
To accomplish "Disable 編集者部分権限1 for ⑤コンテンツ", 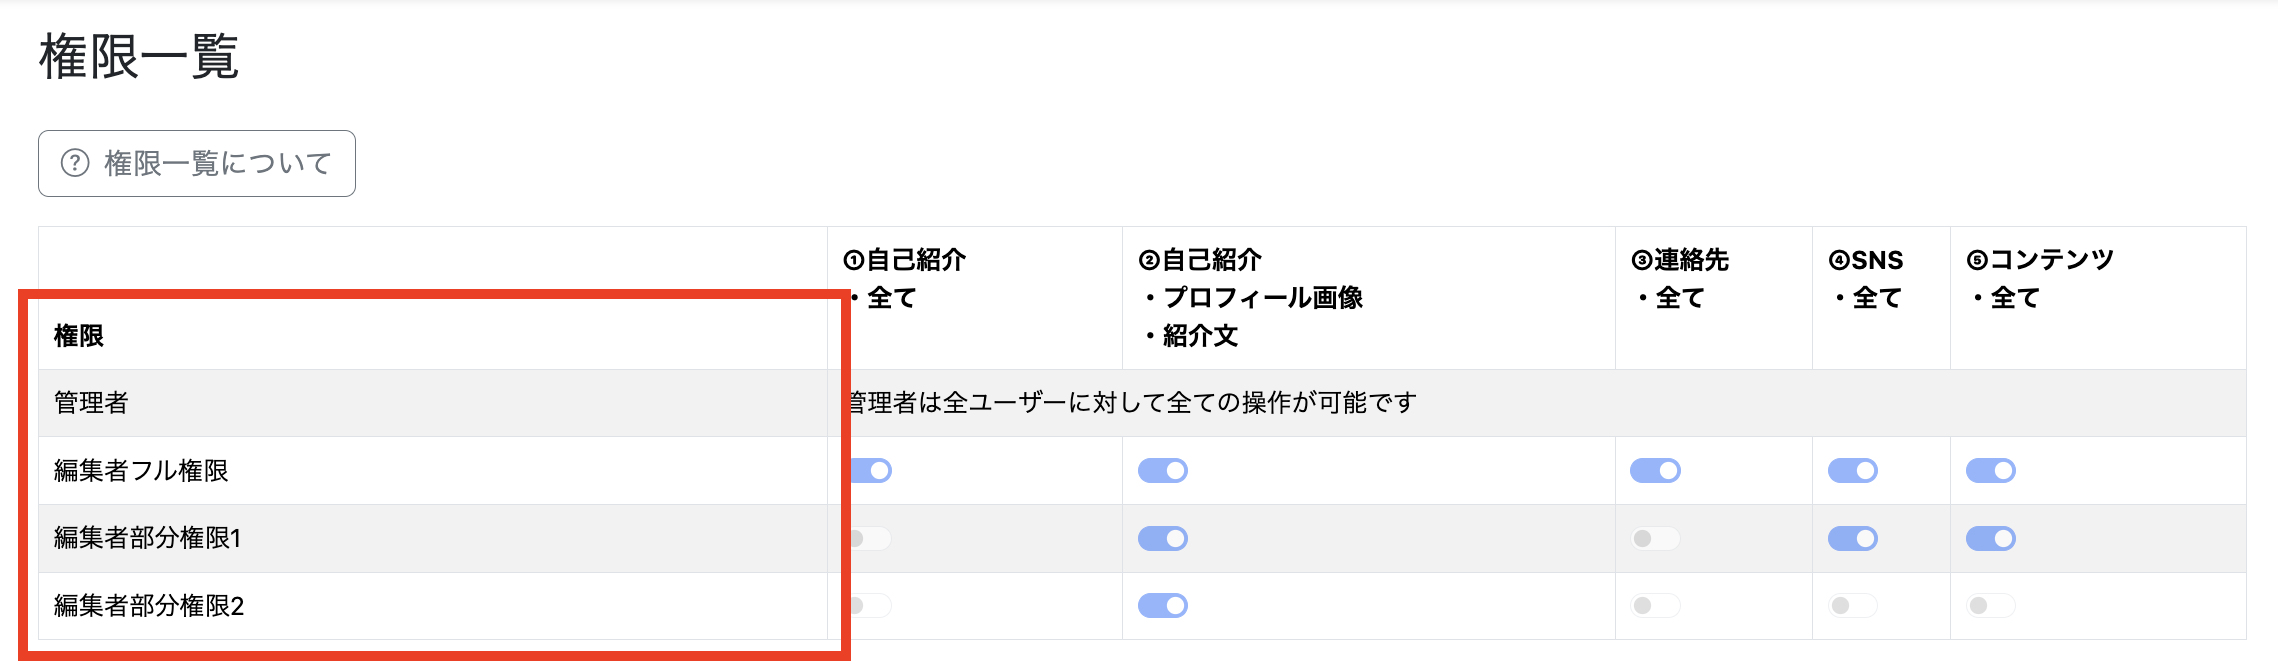I will [1991, 538].
